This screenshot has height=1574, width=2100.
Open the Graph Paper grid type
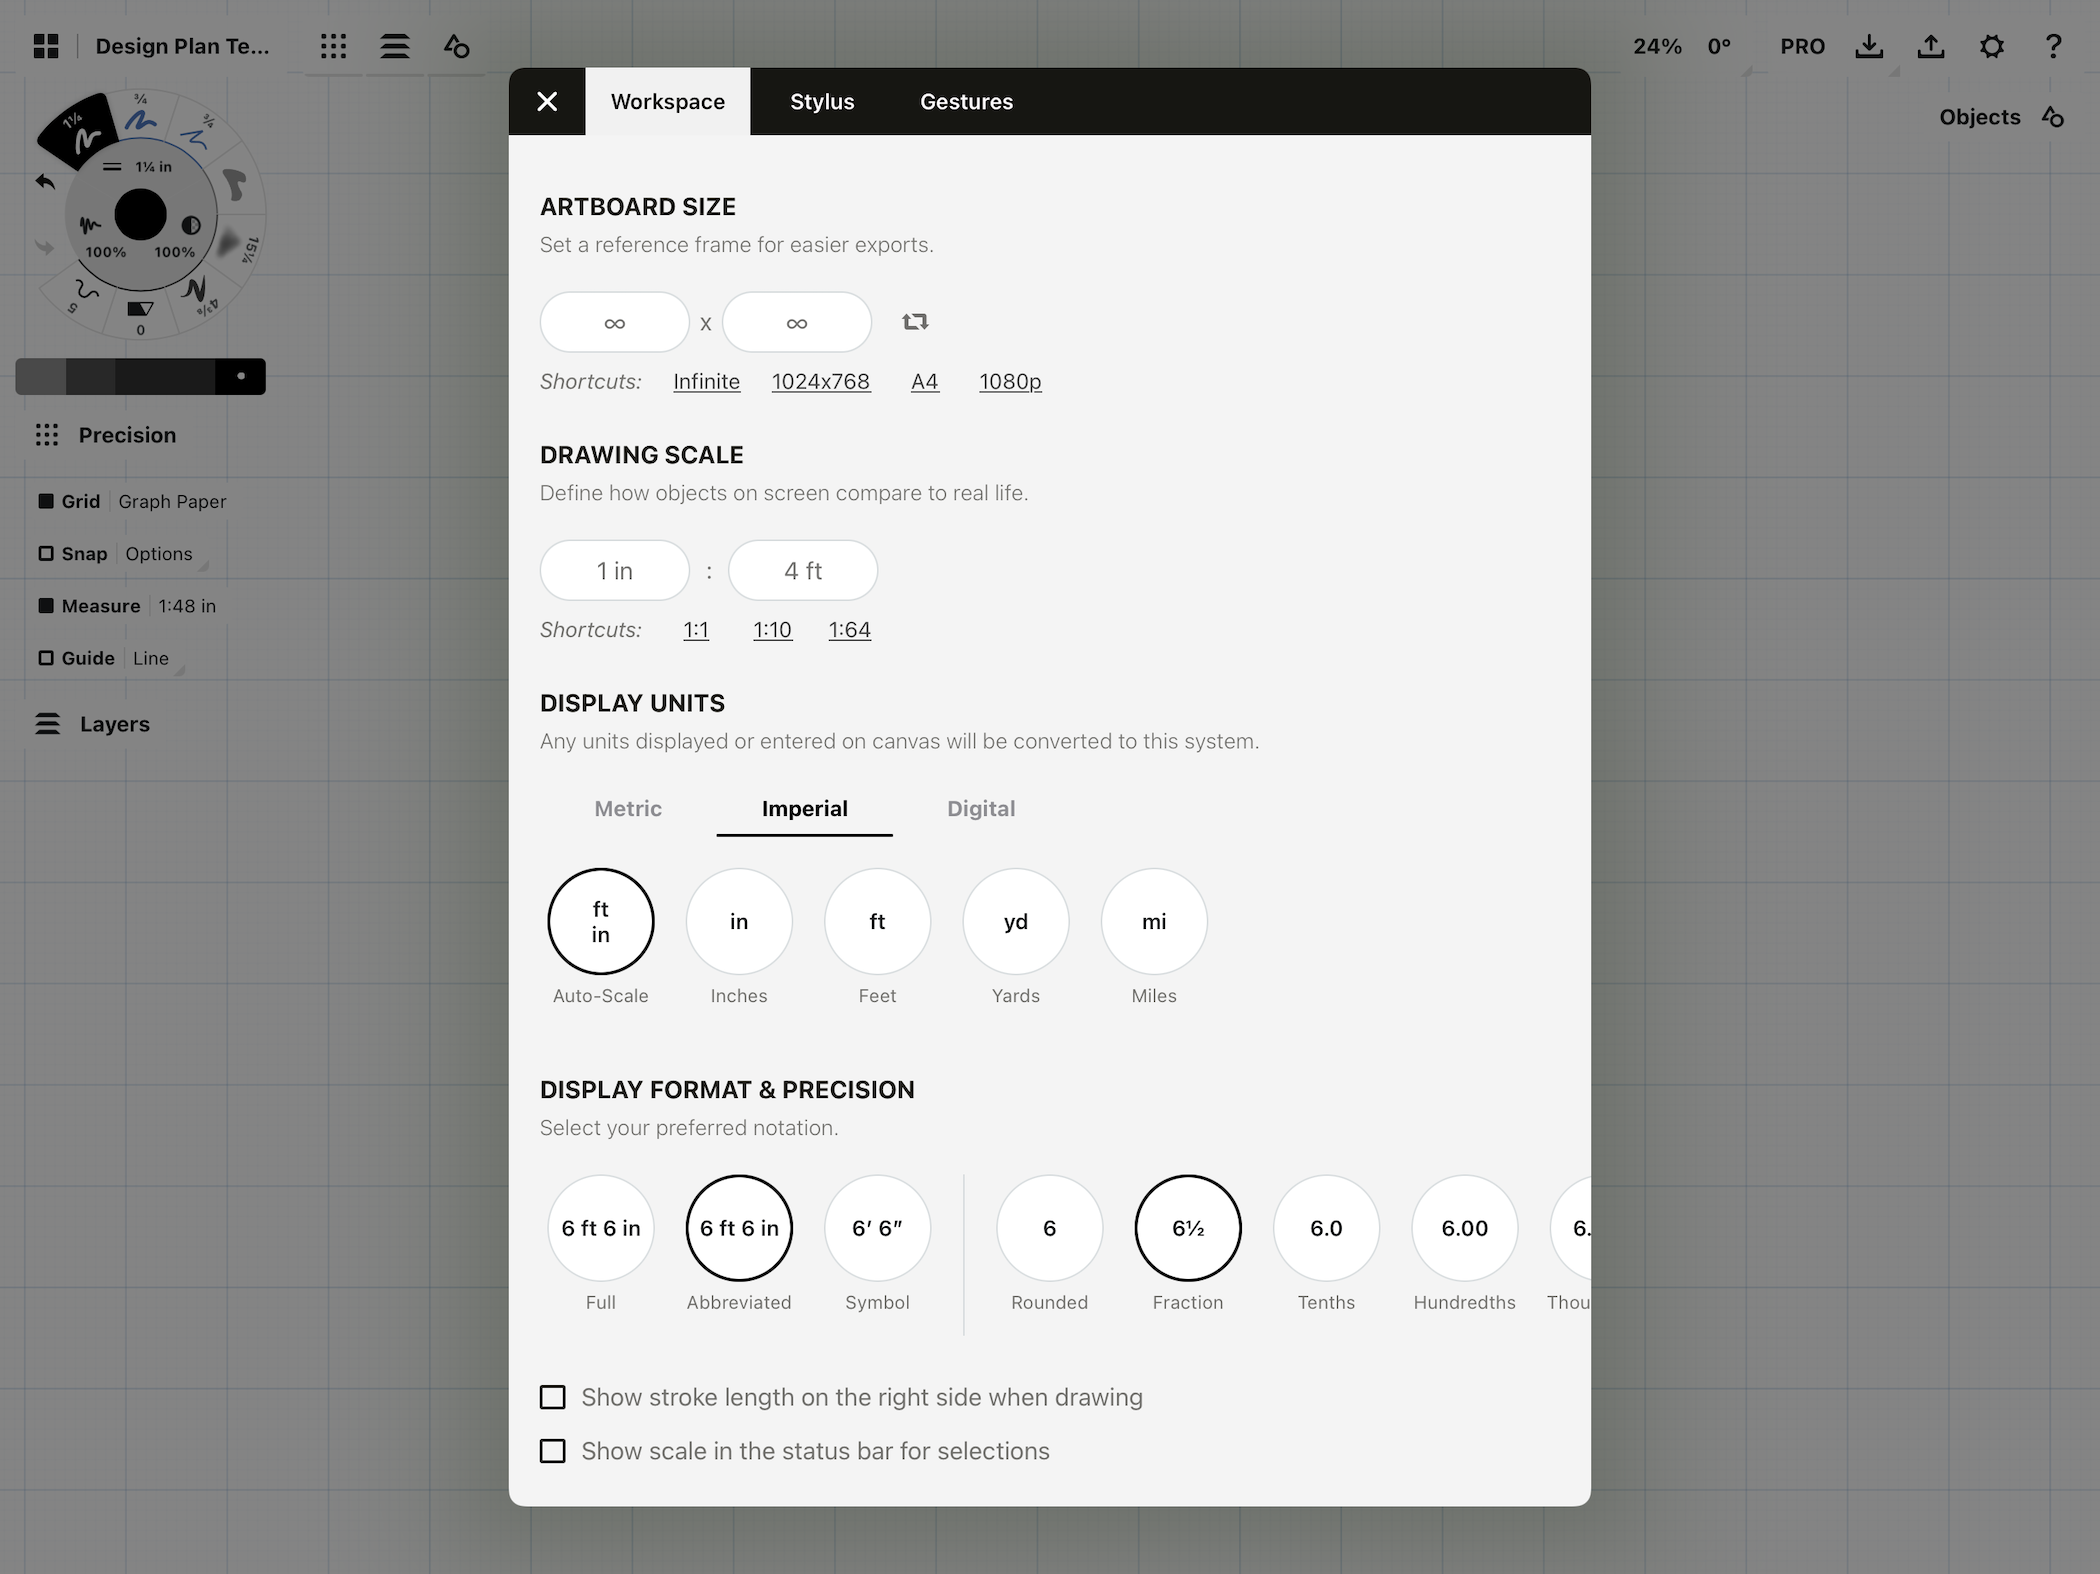click(x=172, y=501)
